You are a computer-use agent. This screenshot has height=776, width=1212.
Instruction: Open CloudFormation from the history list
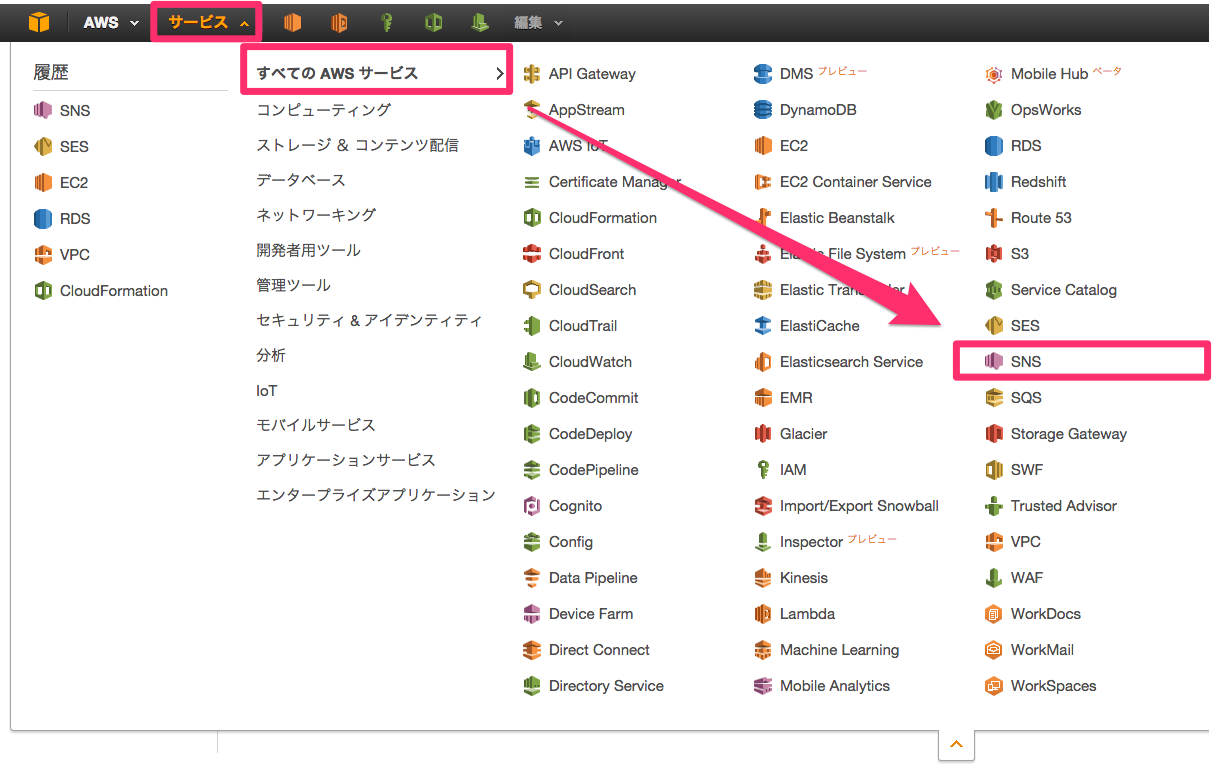click(x=113, y=291)
